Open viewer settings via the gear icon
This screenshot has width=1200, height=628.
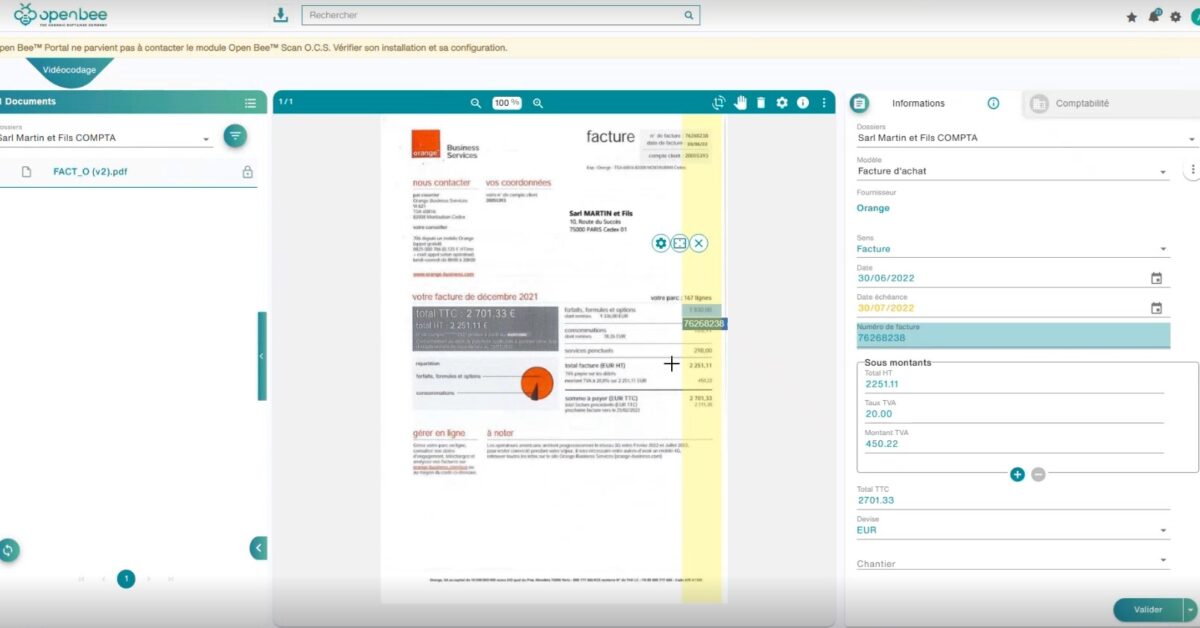(782, 102)
